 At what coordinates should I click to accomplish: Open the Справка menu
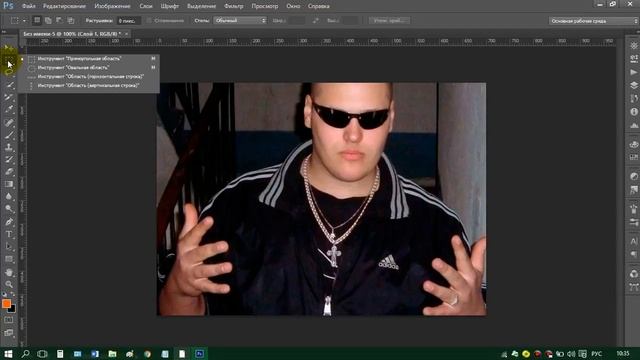click(319, 6)
